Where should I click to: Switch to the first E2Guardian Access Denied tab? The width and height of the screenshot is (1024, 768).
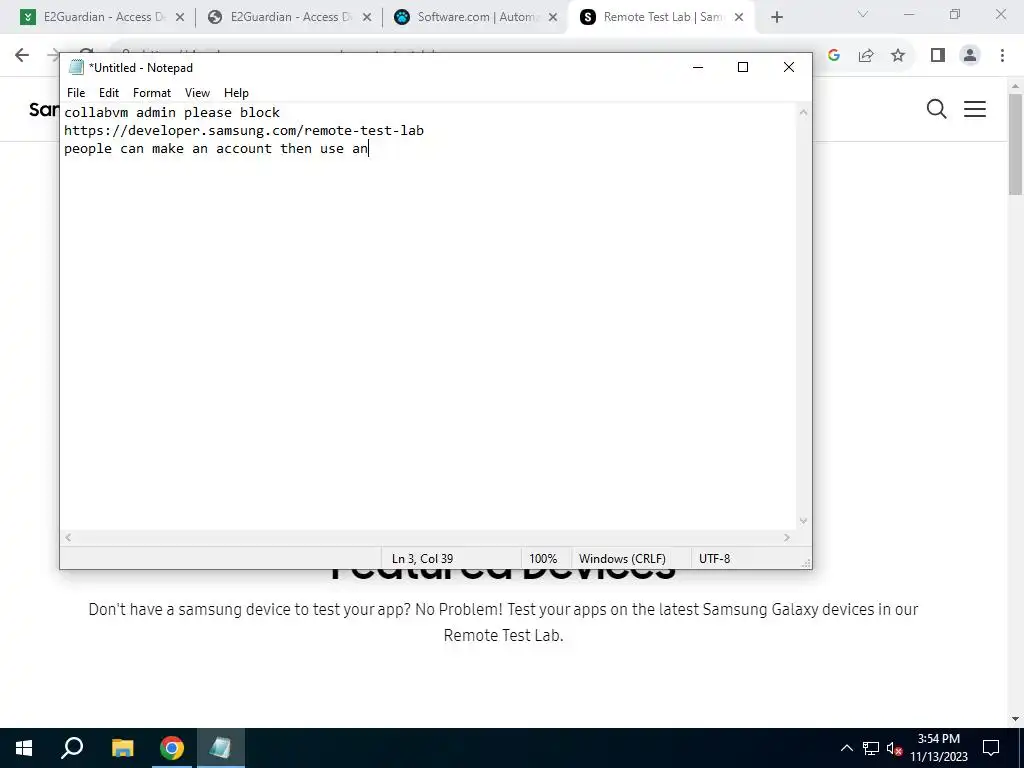pyautogui.click(x=103, y=17)
